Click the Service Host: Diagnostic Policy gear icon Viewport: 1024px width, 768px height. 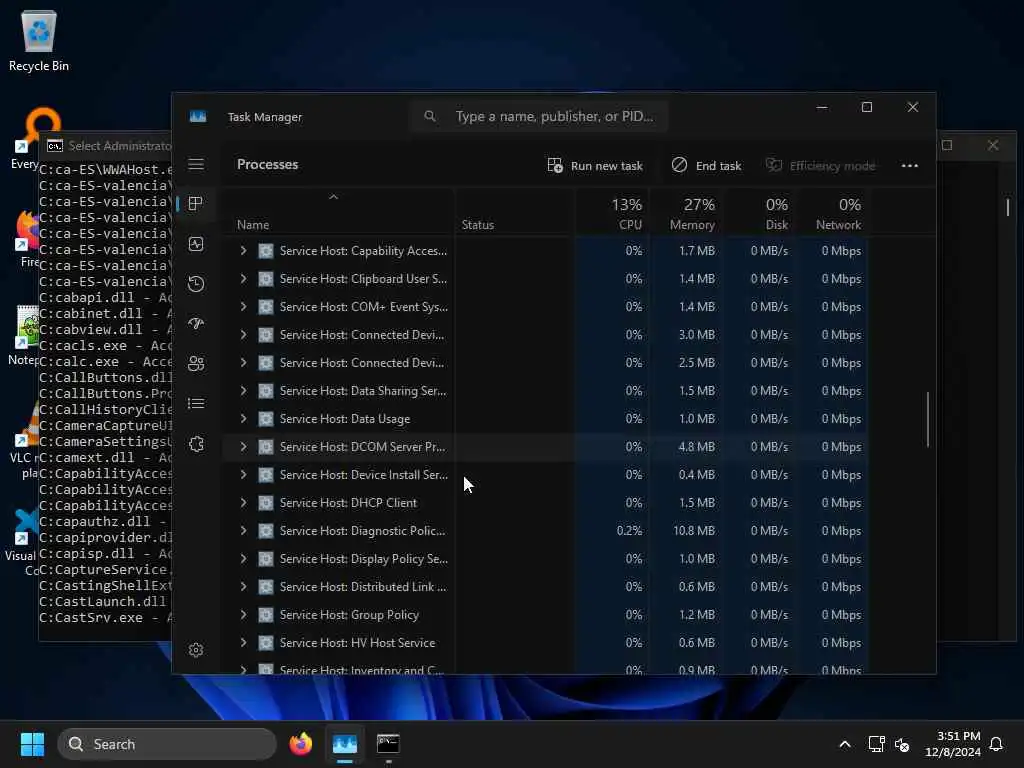click(x=266, y=531)
